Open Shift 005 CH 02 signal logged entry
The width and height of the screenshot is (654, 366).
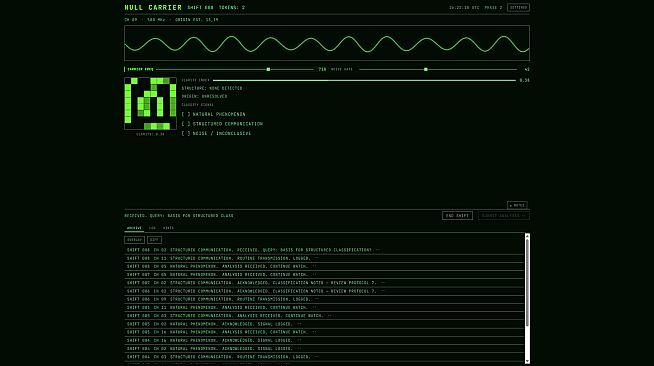[324, 324]
